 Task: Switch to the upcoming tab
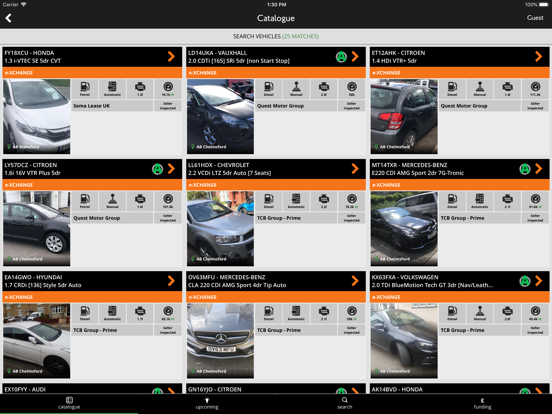[x=207, y=403]
